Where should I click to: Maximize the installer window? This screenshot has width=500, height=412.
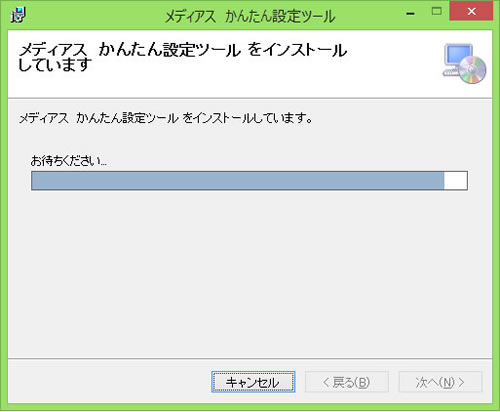click(436, 12)
